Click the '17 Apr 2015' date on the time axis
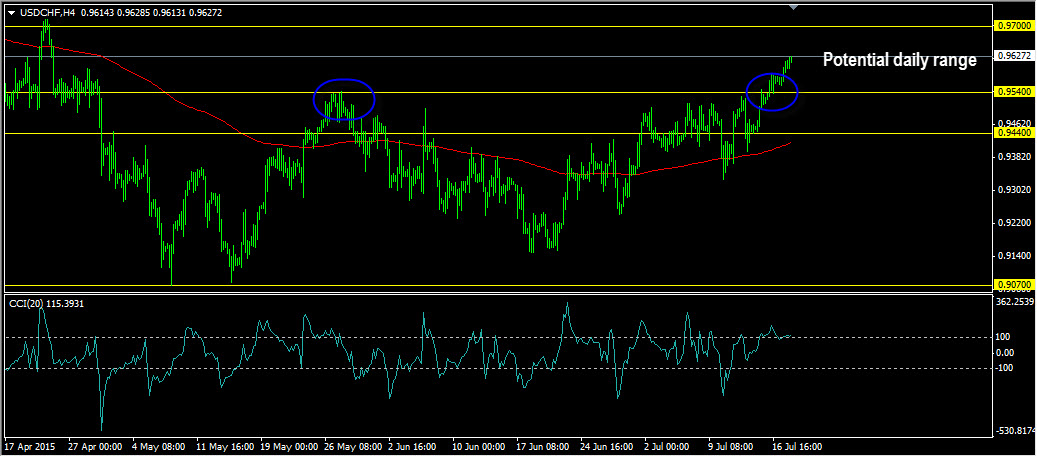 click(x=32, y=447)
